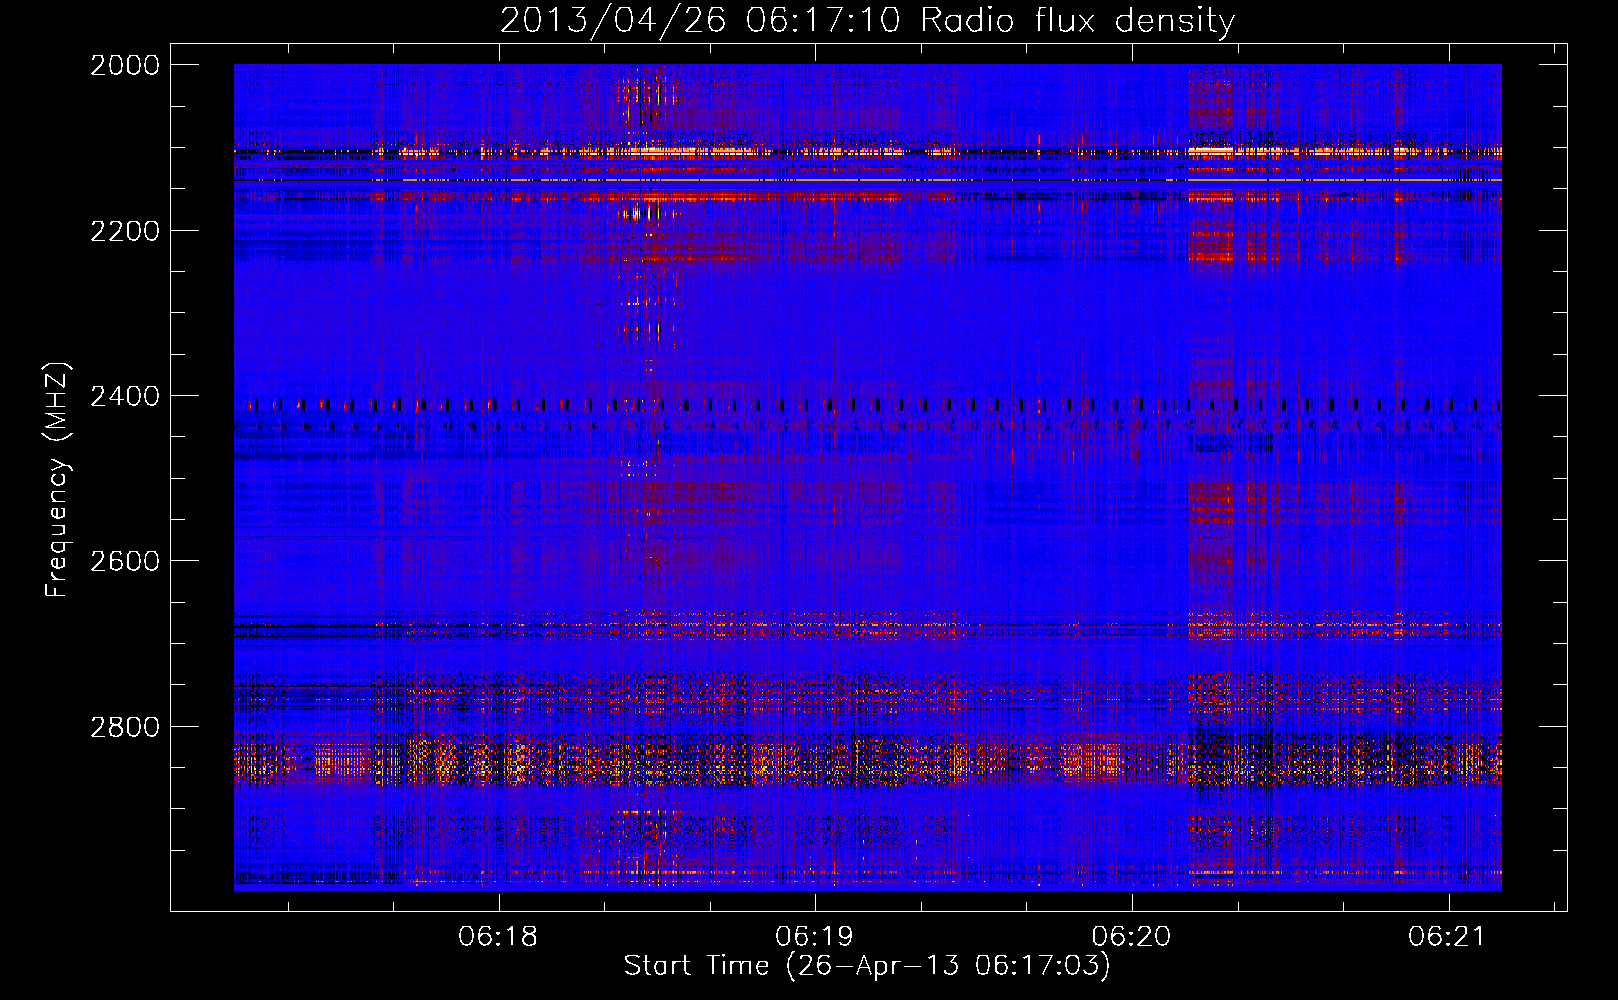Click the 06:18 time tick label

[498, 936]
